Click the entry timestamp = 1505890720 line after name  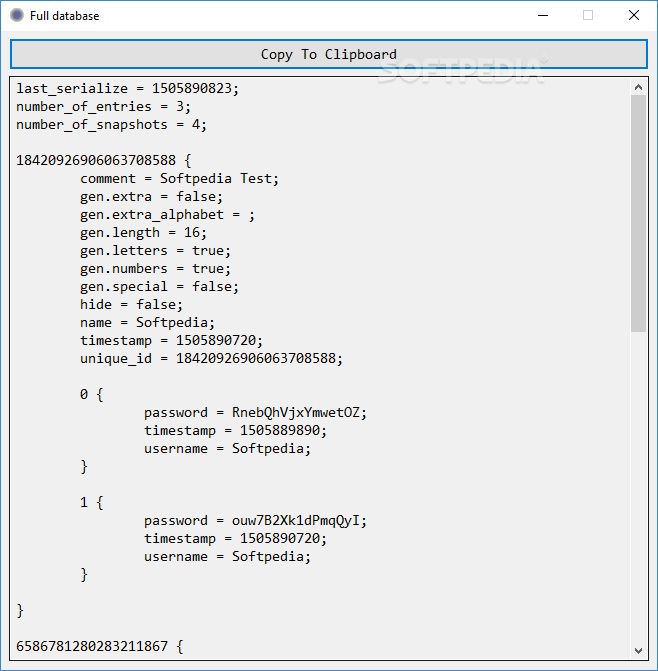click(171, 340)
